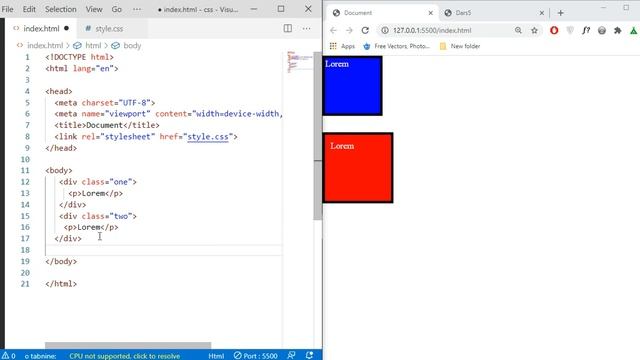Image resolution: width=640 pixels, height=360 pixels.
Task: Stop live server on Port : 5500
Action: coord(256,356)
